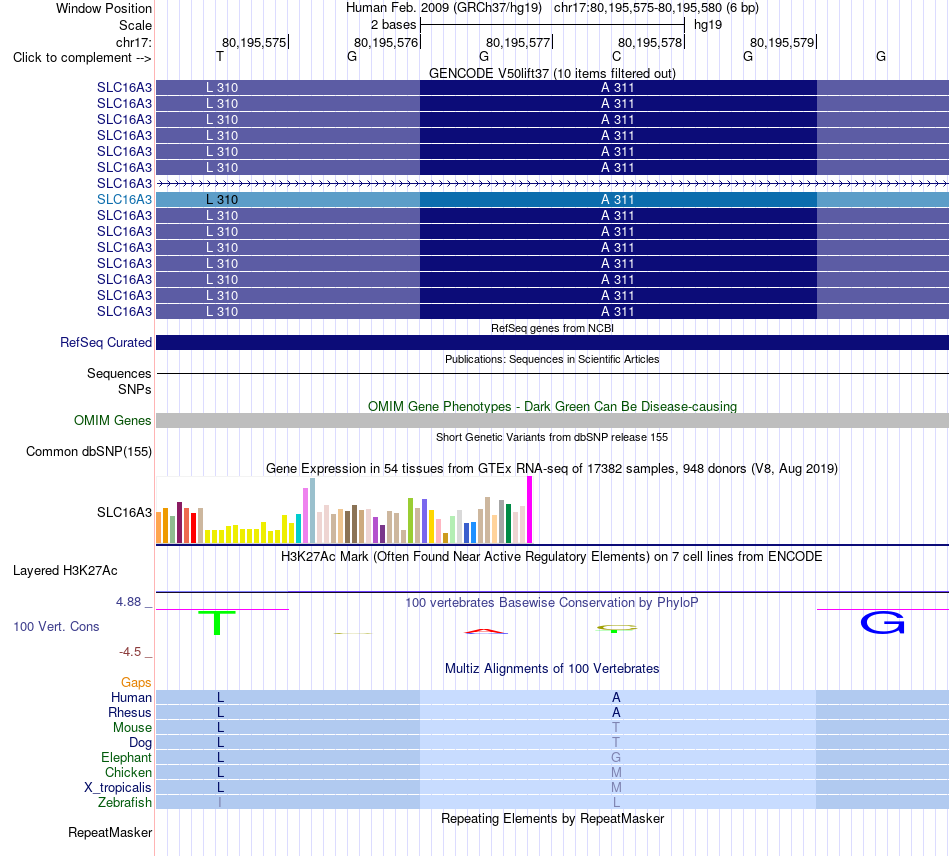Viewport: 950px width, 856px height.
Task: Click the T residue in Mouse row
Action: [616, 728]
